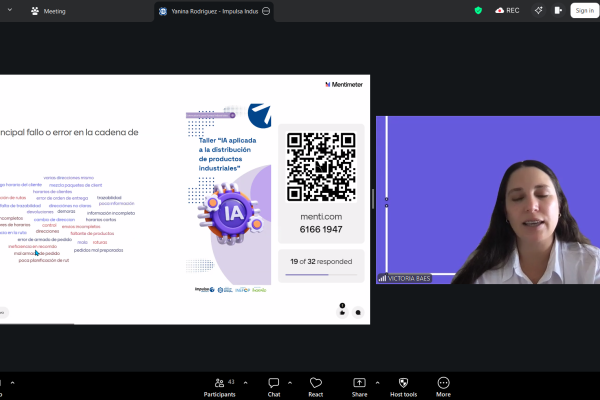Click the Menti QR code image
Image resolution: width=600 pixels, height=400 pixels.
pyautogui.click(x=321, y=166)
